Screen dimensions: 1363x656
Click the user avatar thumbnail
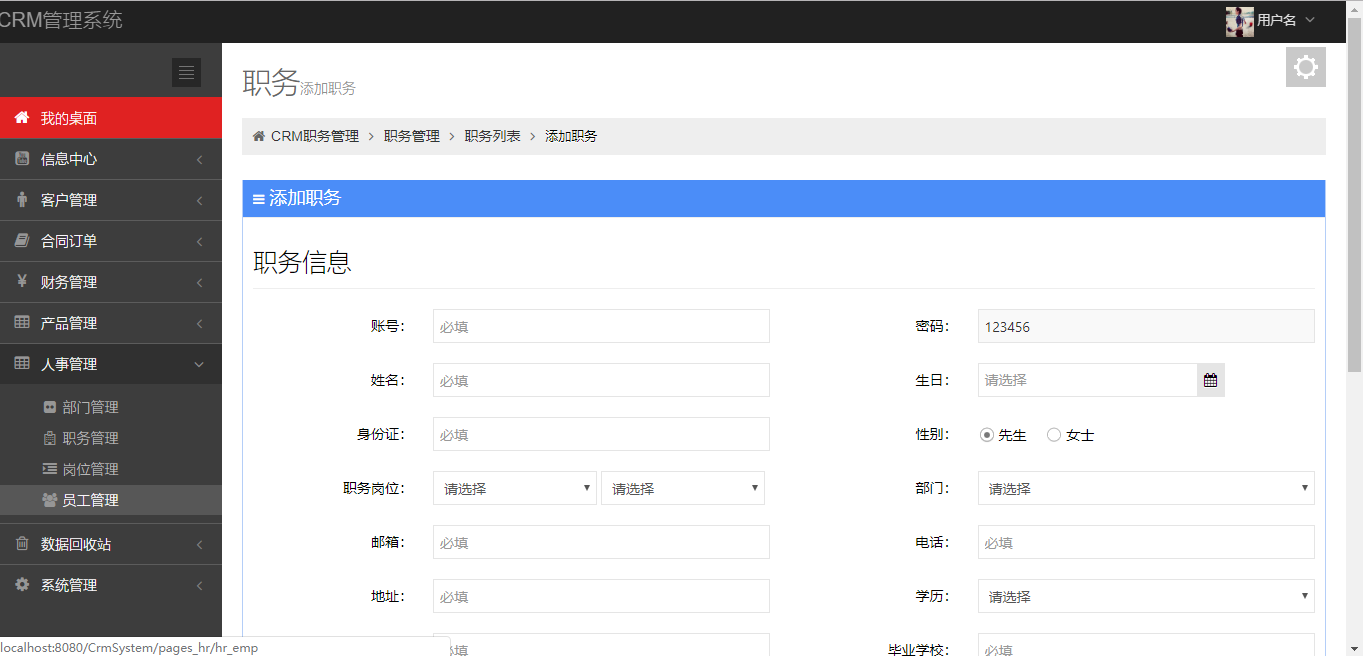point(1240,21)
